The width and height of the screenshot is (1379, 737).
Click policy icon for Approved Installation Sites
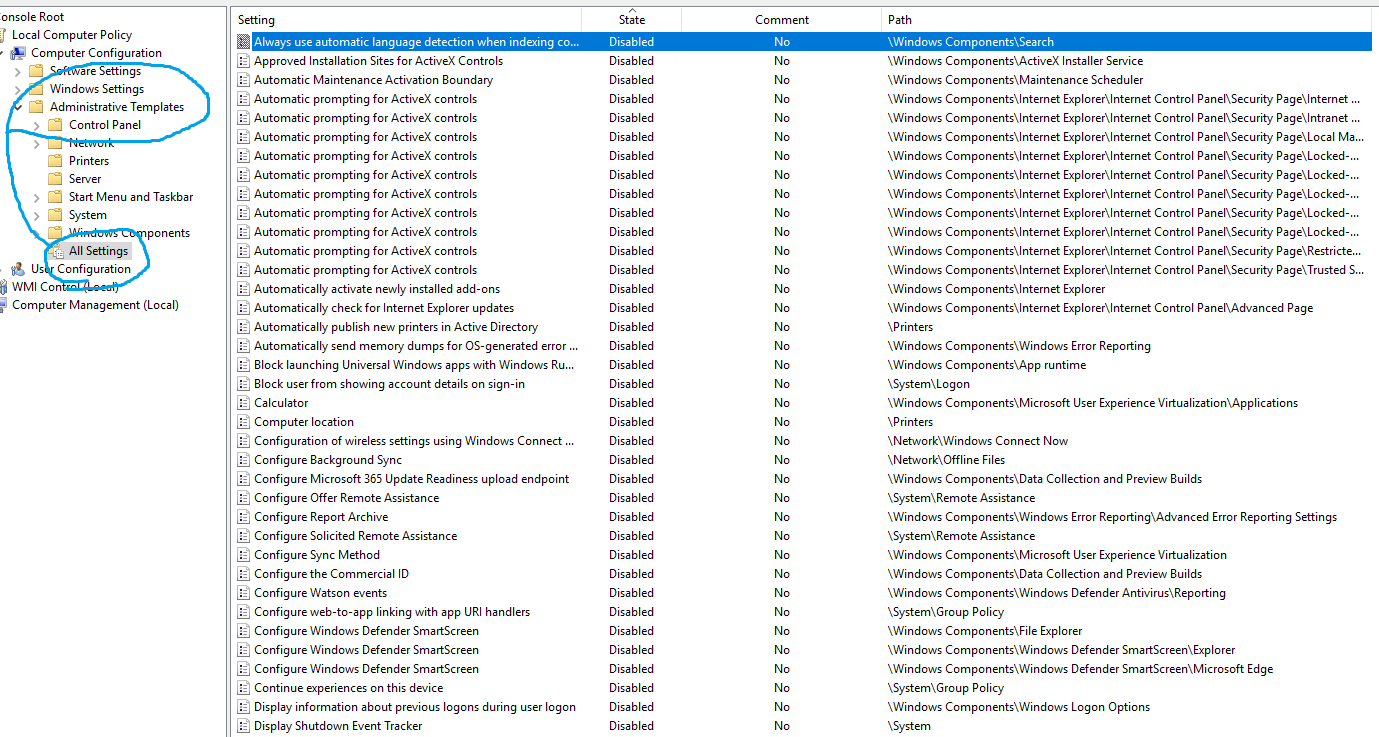[x=244, y=61]
